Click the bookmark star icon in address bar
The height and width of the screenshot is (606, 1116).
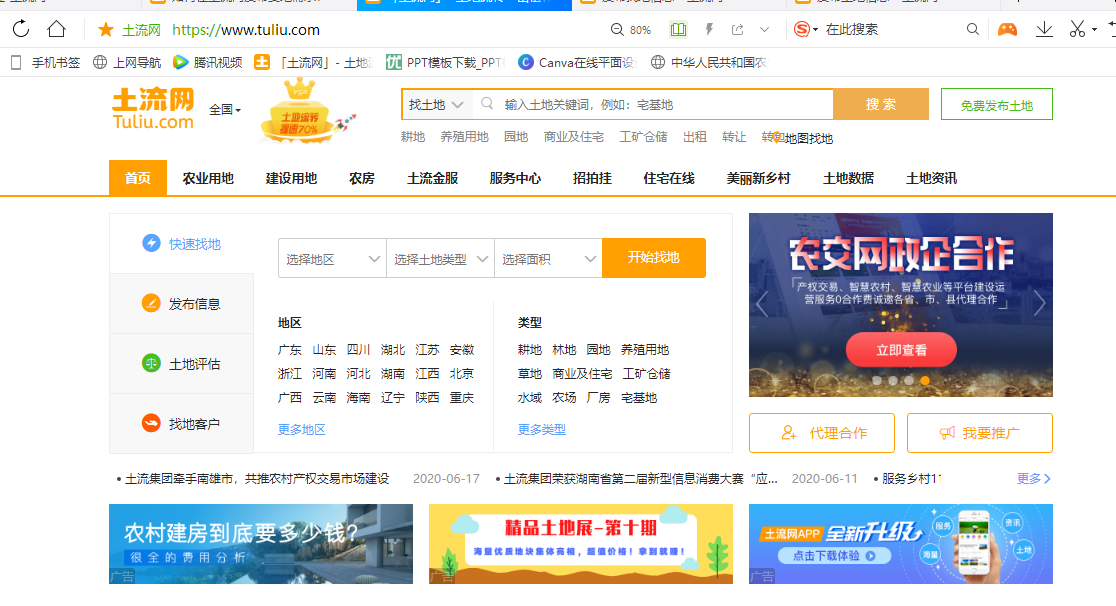(106, 30)
